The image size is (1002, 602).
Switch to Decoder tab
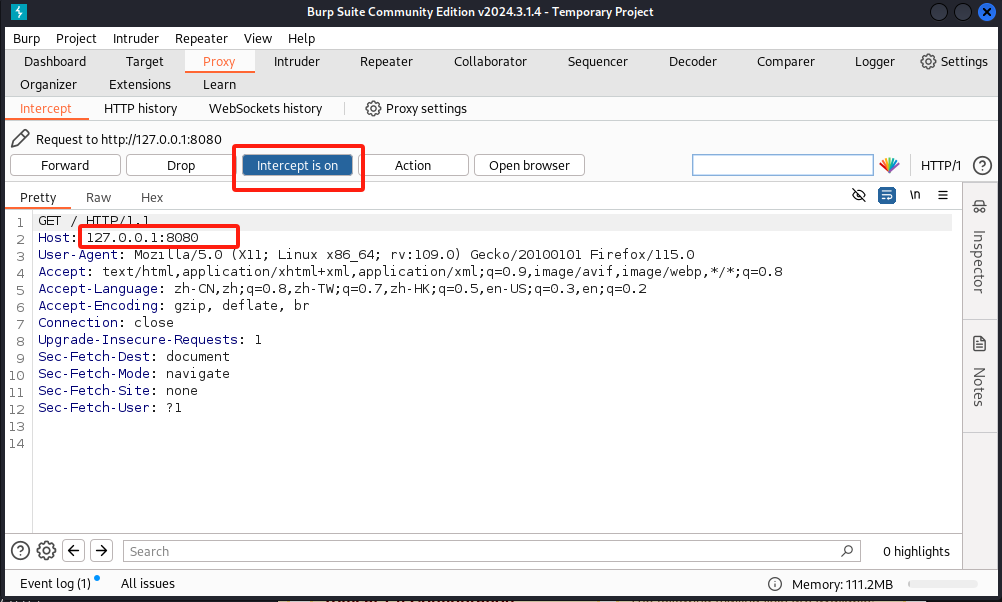(x=693, y=61)
